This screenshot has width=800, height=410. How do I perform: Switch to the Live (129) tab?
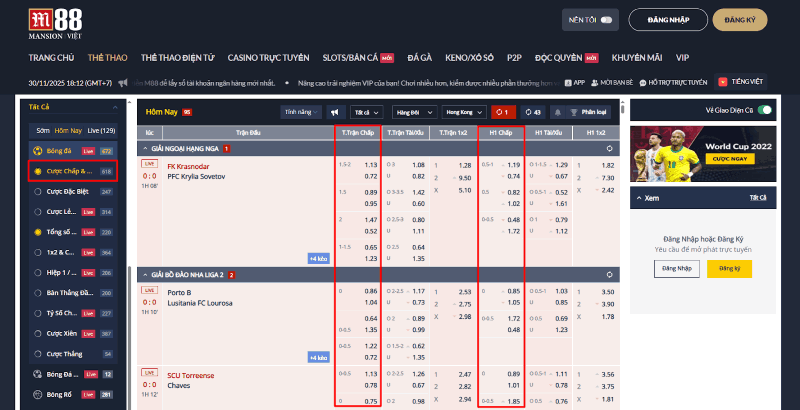pos(101,131)
